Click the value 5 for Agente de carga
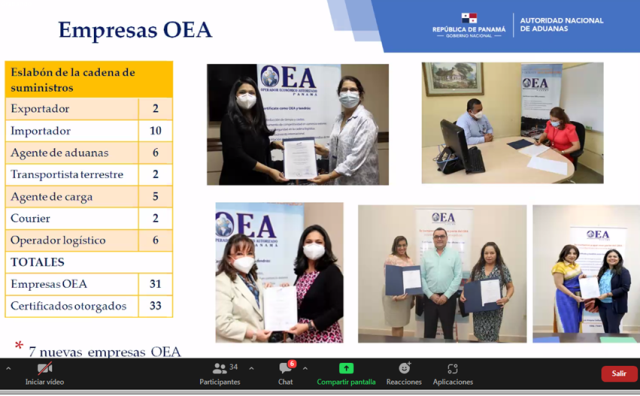The width and height of the screenshot is (640, 396). (156, 196)
